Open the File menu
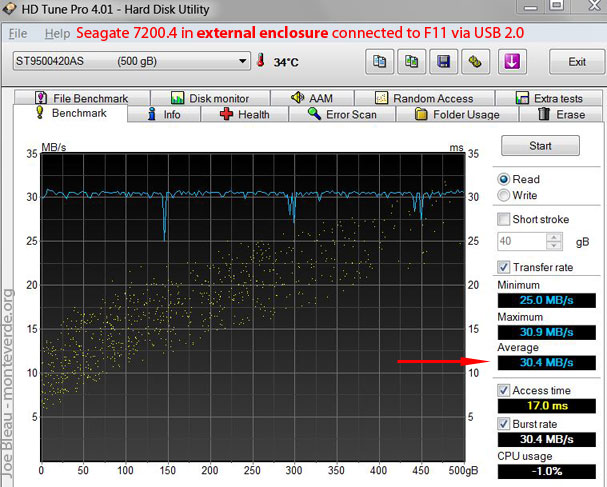Image resolution: width=607 pixels, height=487 pixels. (18, 33)
